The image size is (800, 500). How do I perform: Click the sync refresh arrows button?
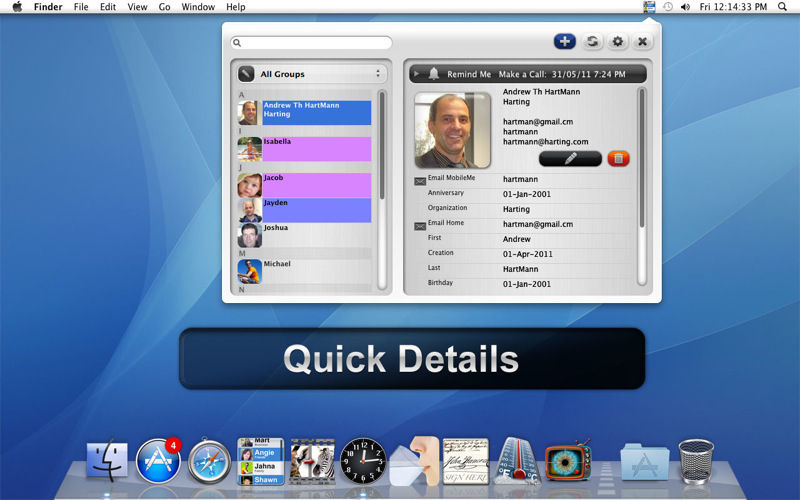[592, 41]
